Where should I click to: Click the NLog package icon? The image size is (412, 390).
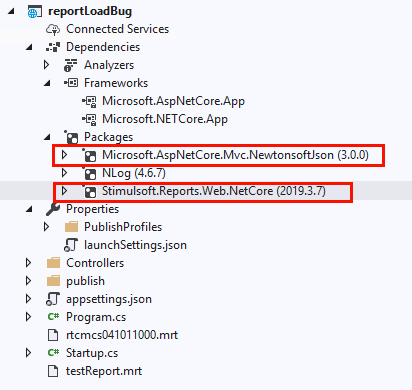(x=89, y=173)
